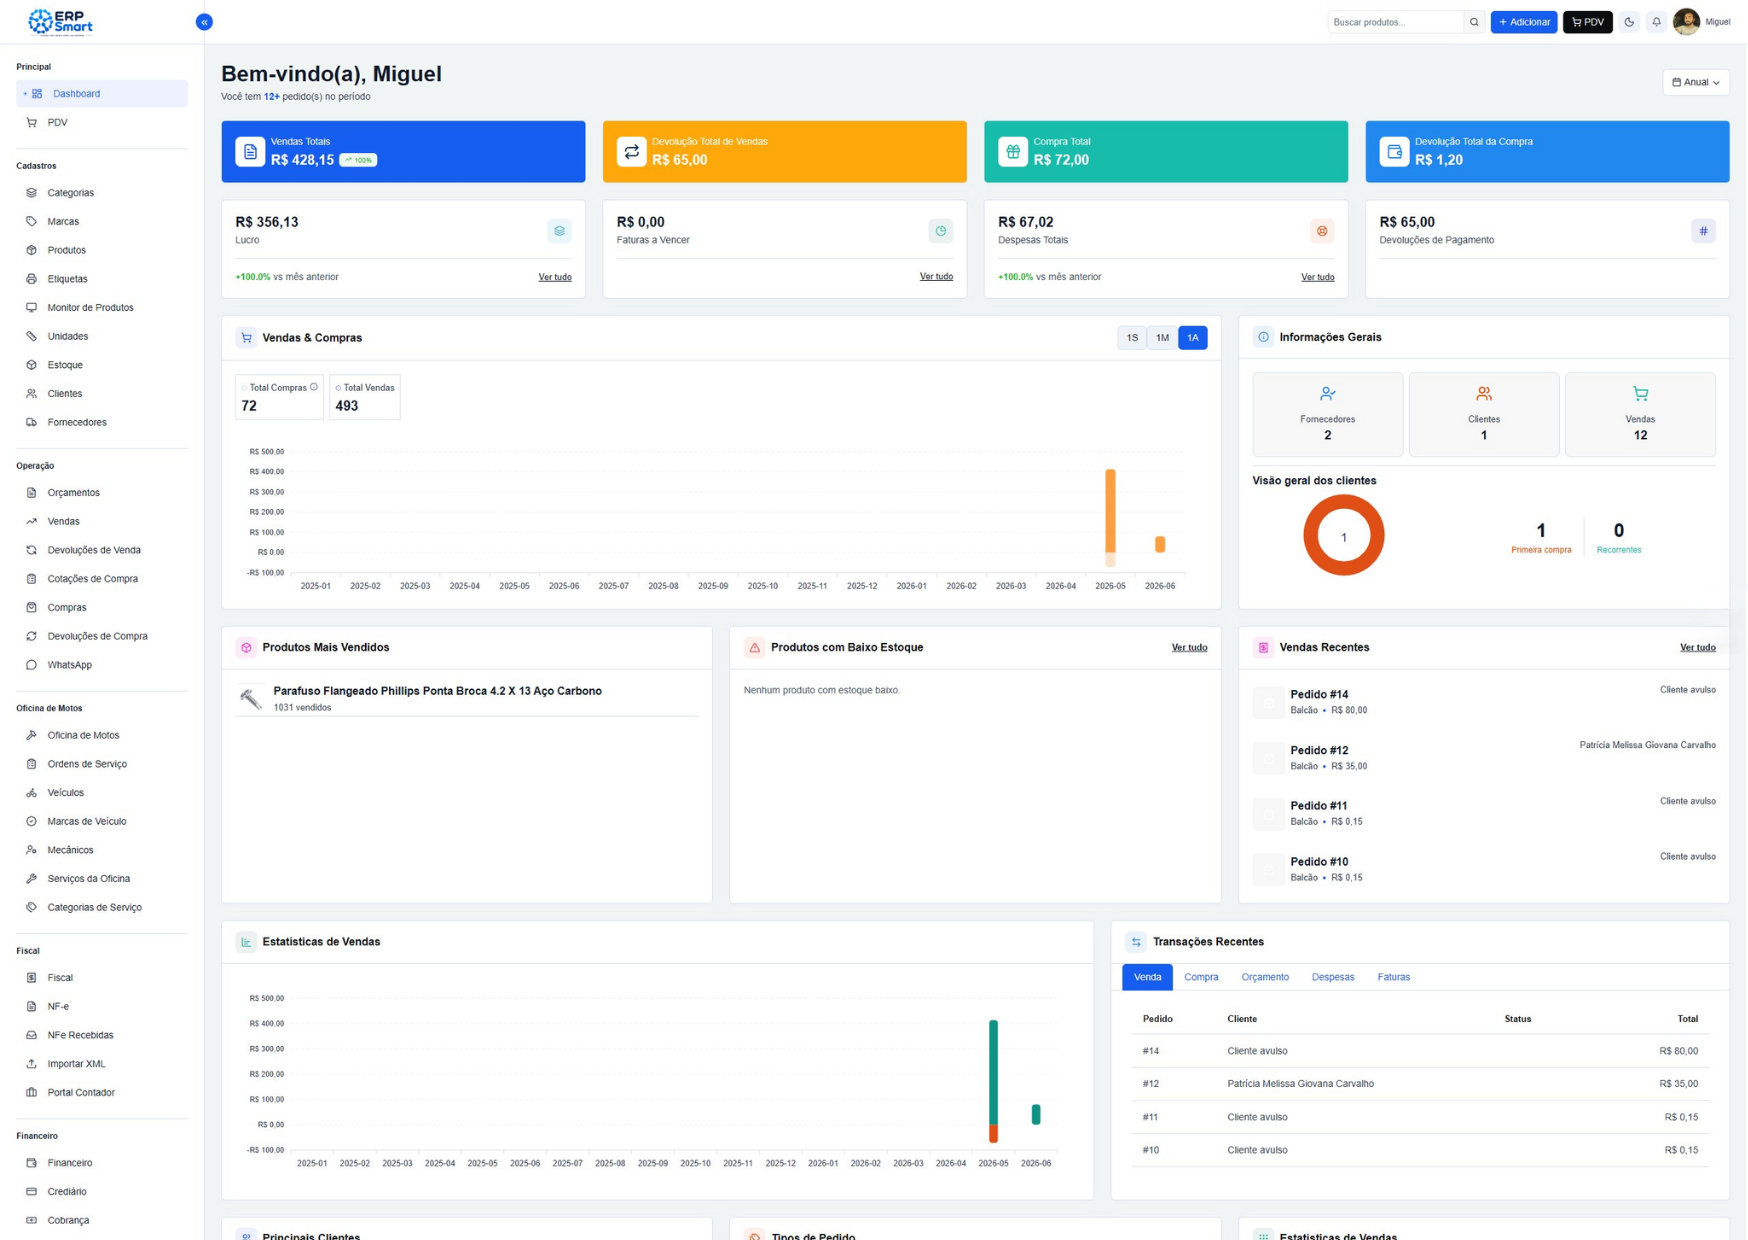The image size is (1748, 1240).
Task: Switch to the Despesas transactions tab
Action: tap(1333, 977)
